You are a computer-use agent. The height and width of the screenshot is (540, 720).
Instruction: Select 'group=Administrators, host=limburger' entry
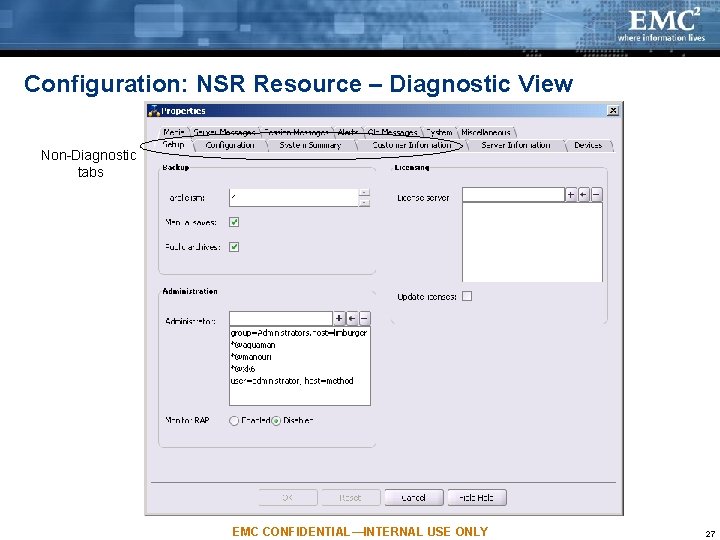299,333
